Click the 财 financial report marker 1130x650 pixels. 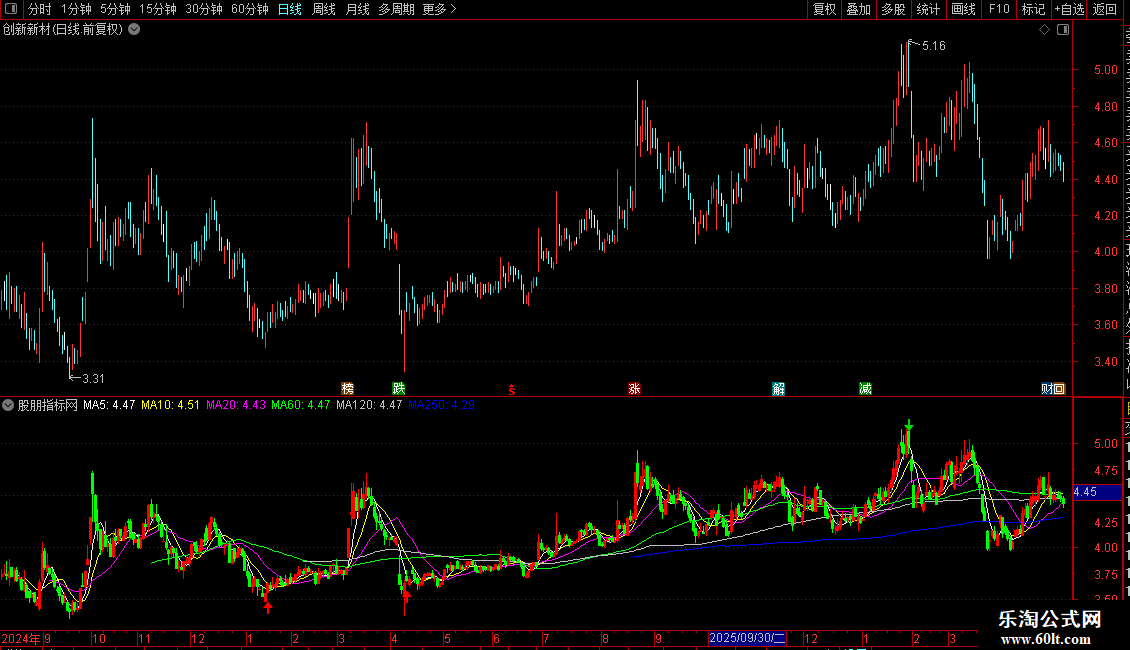(1047, 389)
